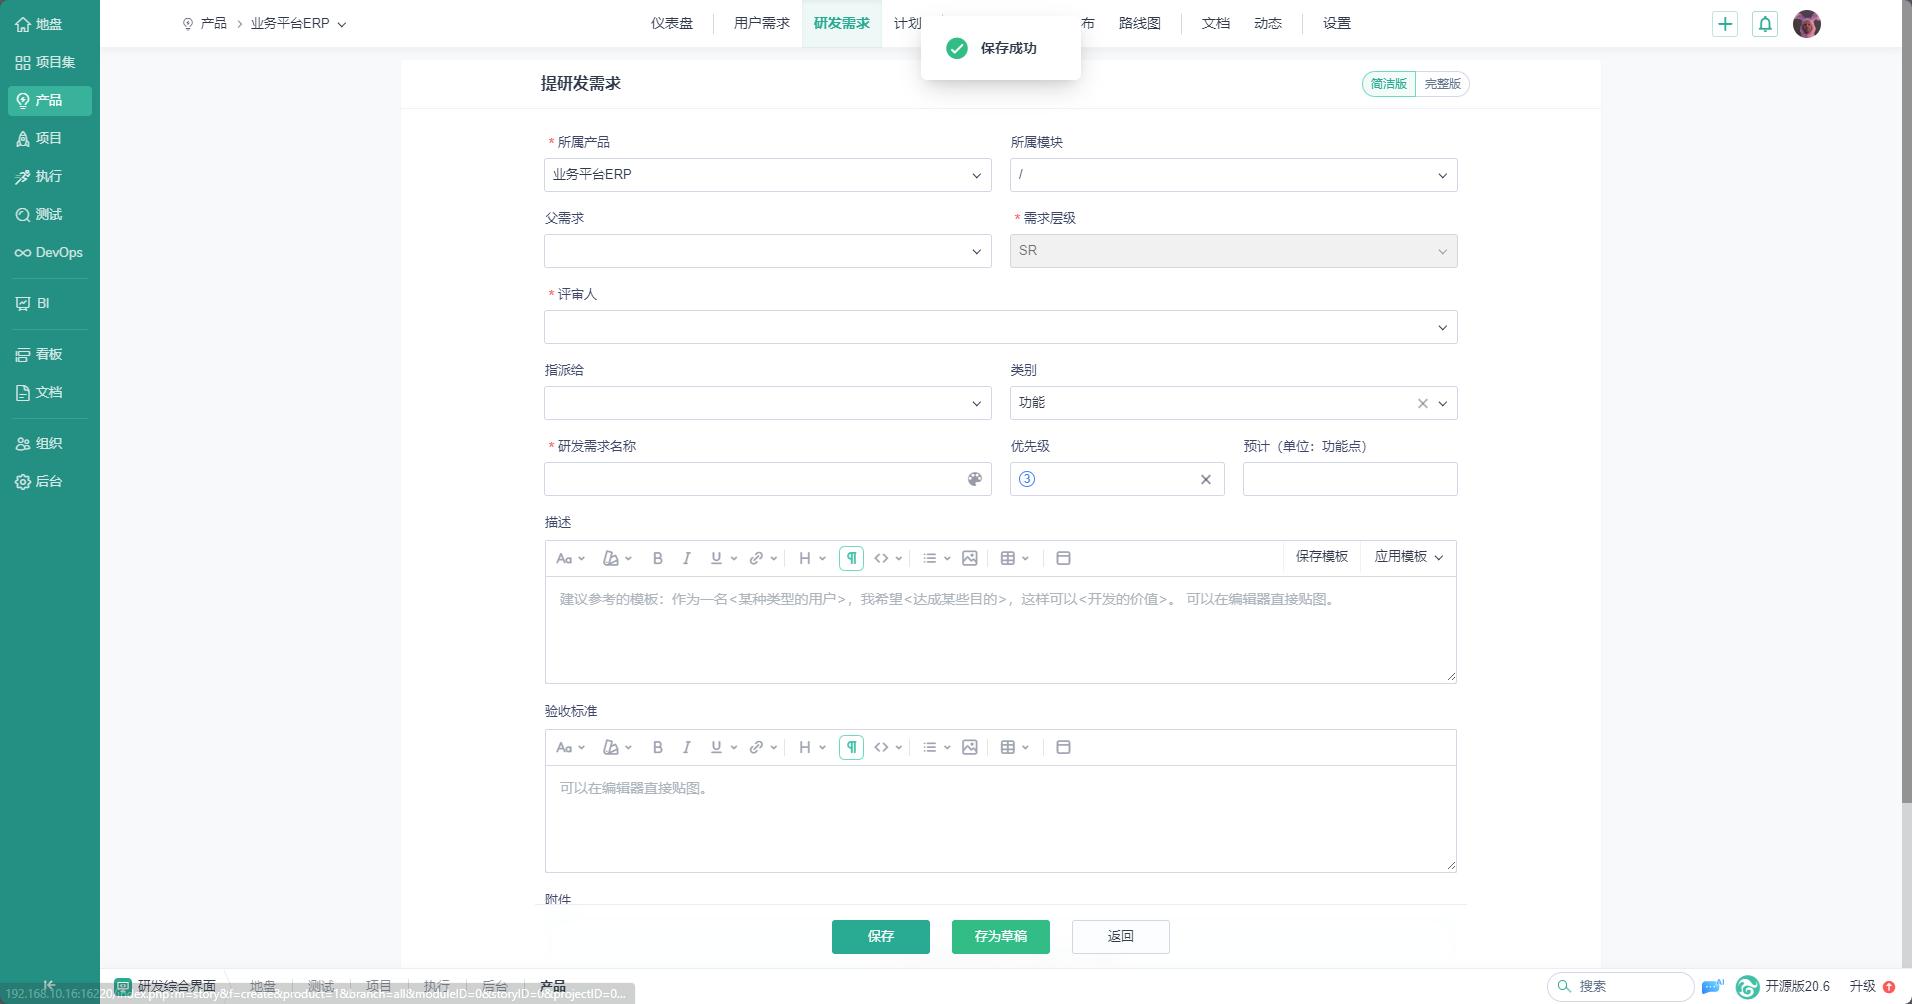Open the 设置 tab in top navigation
1912x1004 pixels.
click(x=1337, y=24)
